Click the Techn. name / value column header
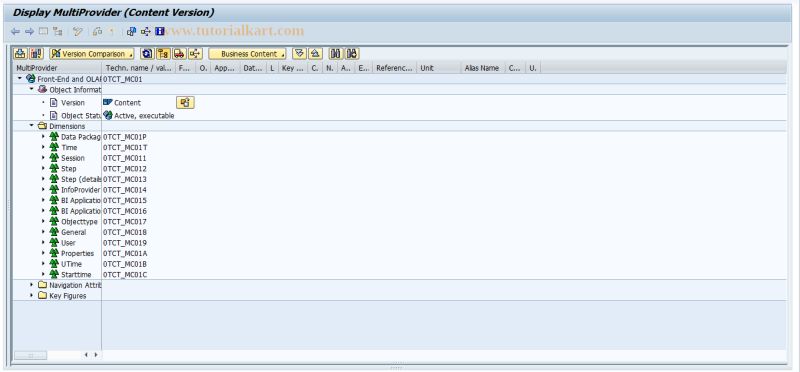Image resolution: width=800 pixels, height=372 pixels. pos(139,68)
